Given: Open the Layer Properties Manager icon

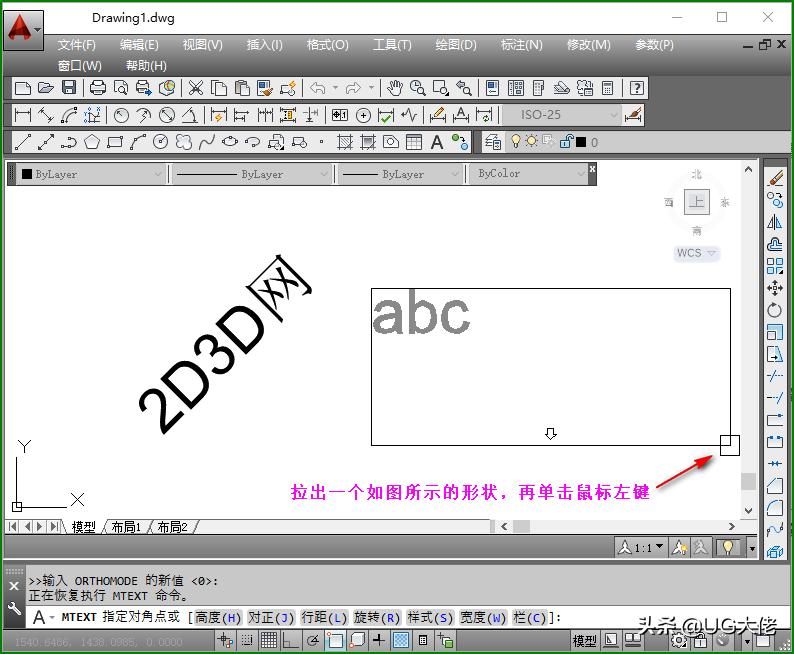Looking at the screenshot, I should click(x=493, y=142).
